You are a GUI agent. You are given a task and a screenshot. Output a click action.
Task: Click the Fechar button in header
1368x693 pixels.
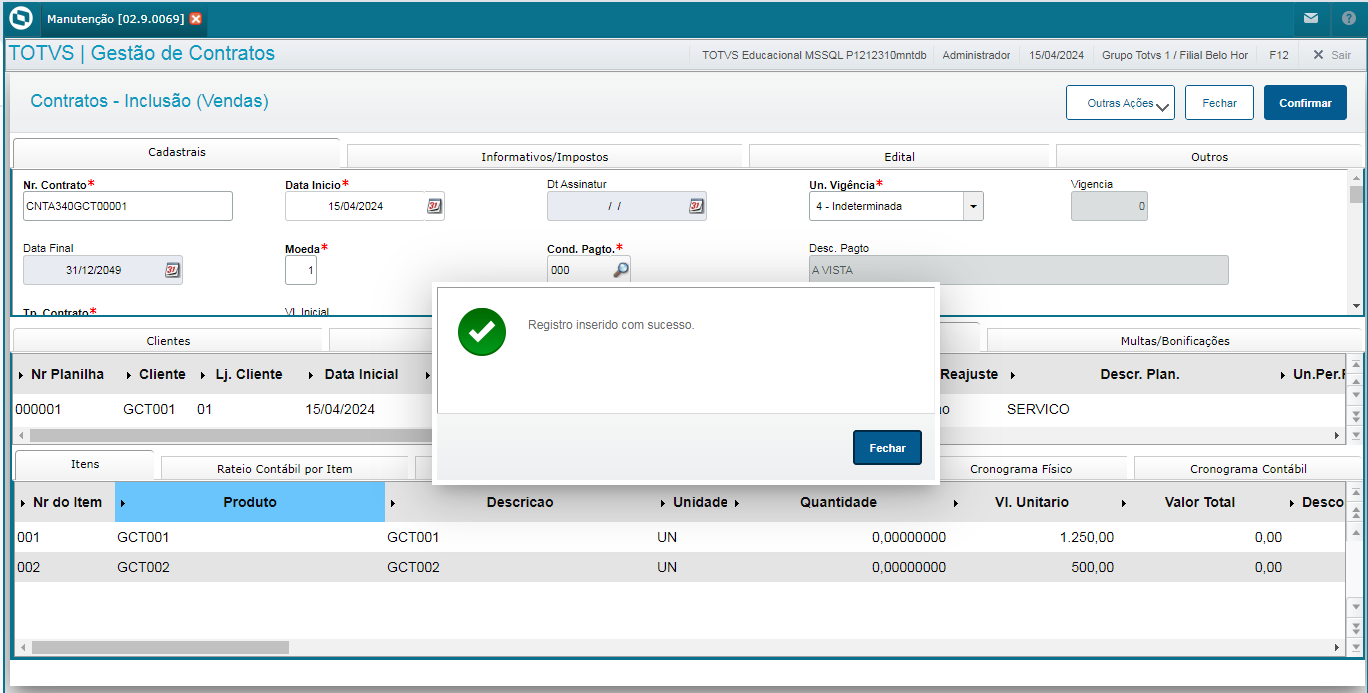coord(1219,103)
